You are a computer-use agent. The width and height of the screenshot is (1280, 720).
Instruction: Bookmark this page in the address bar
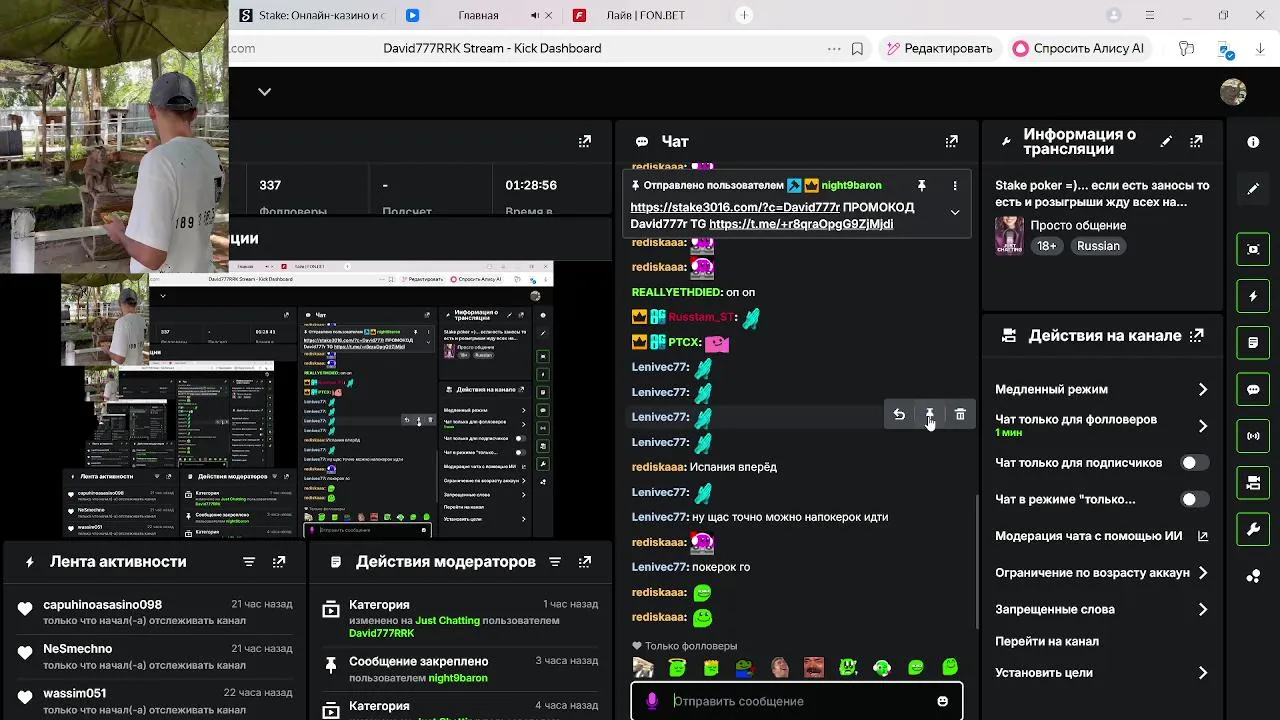(857, 48)
